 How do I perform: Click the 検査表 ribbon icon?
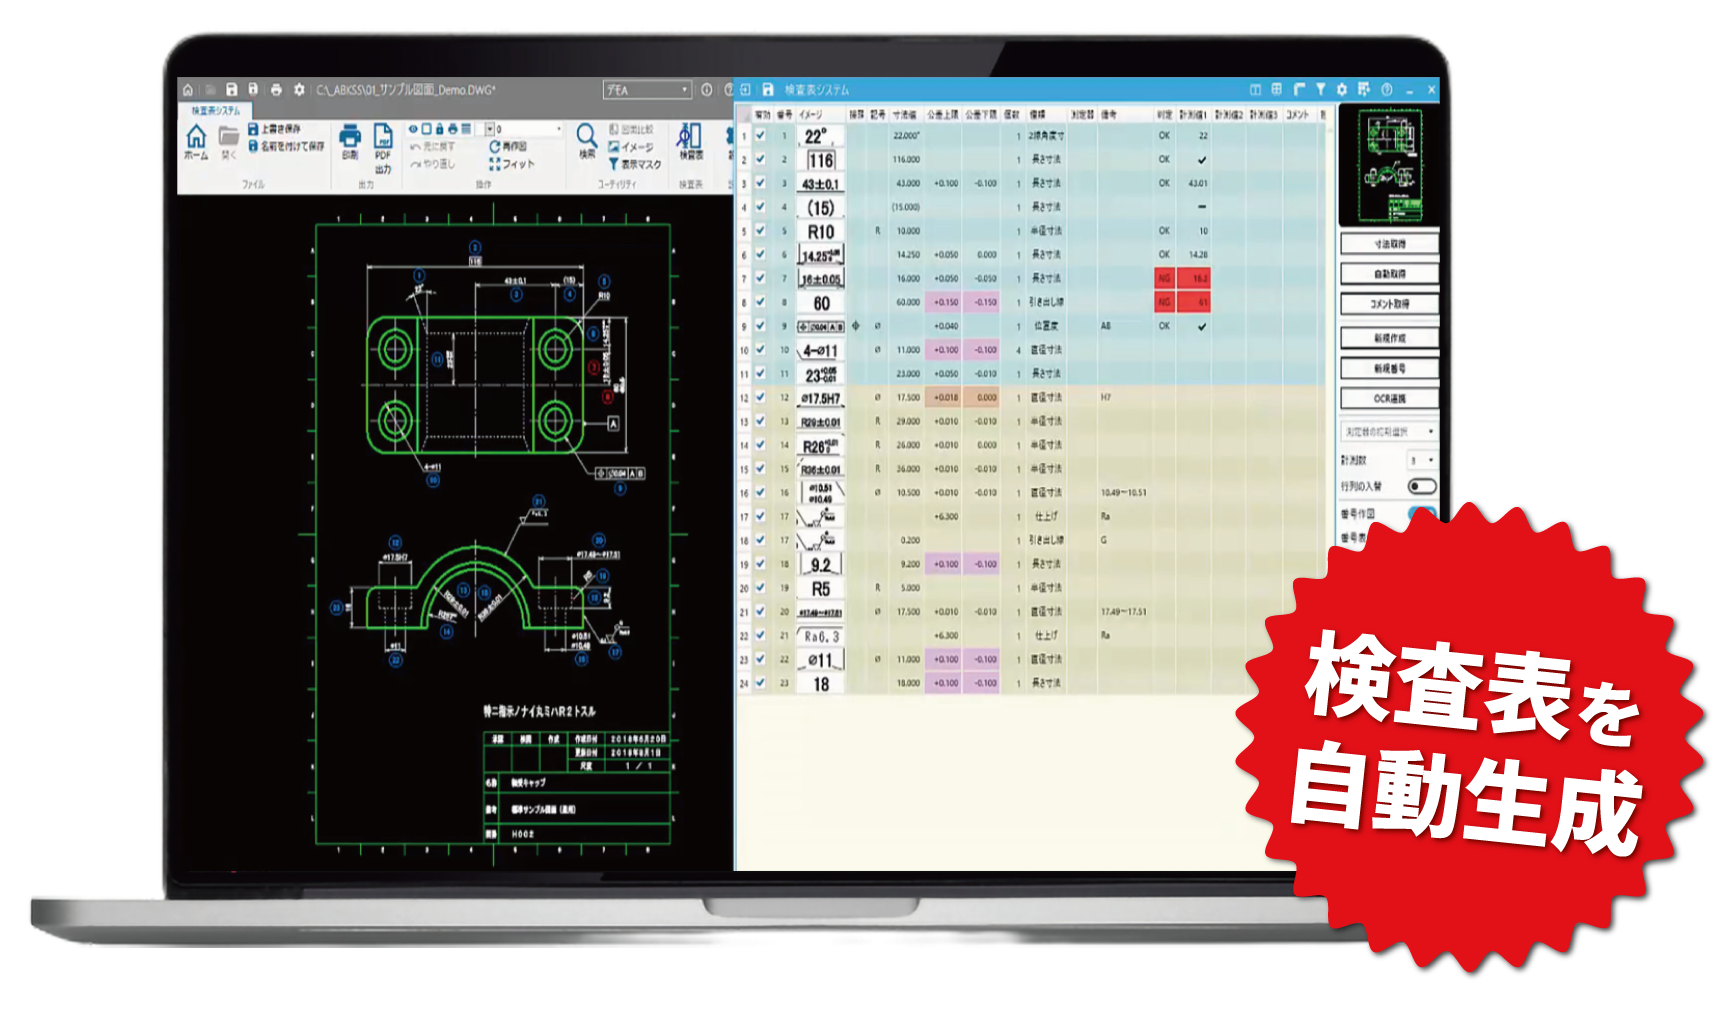click(x=690, y=137)
